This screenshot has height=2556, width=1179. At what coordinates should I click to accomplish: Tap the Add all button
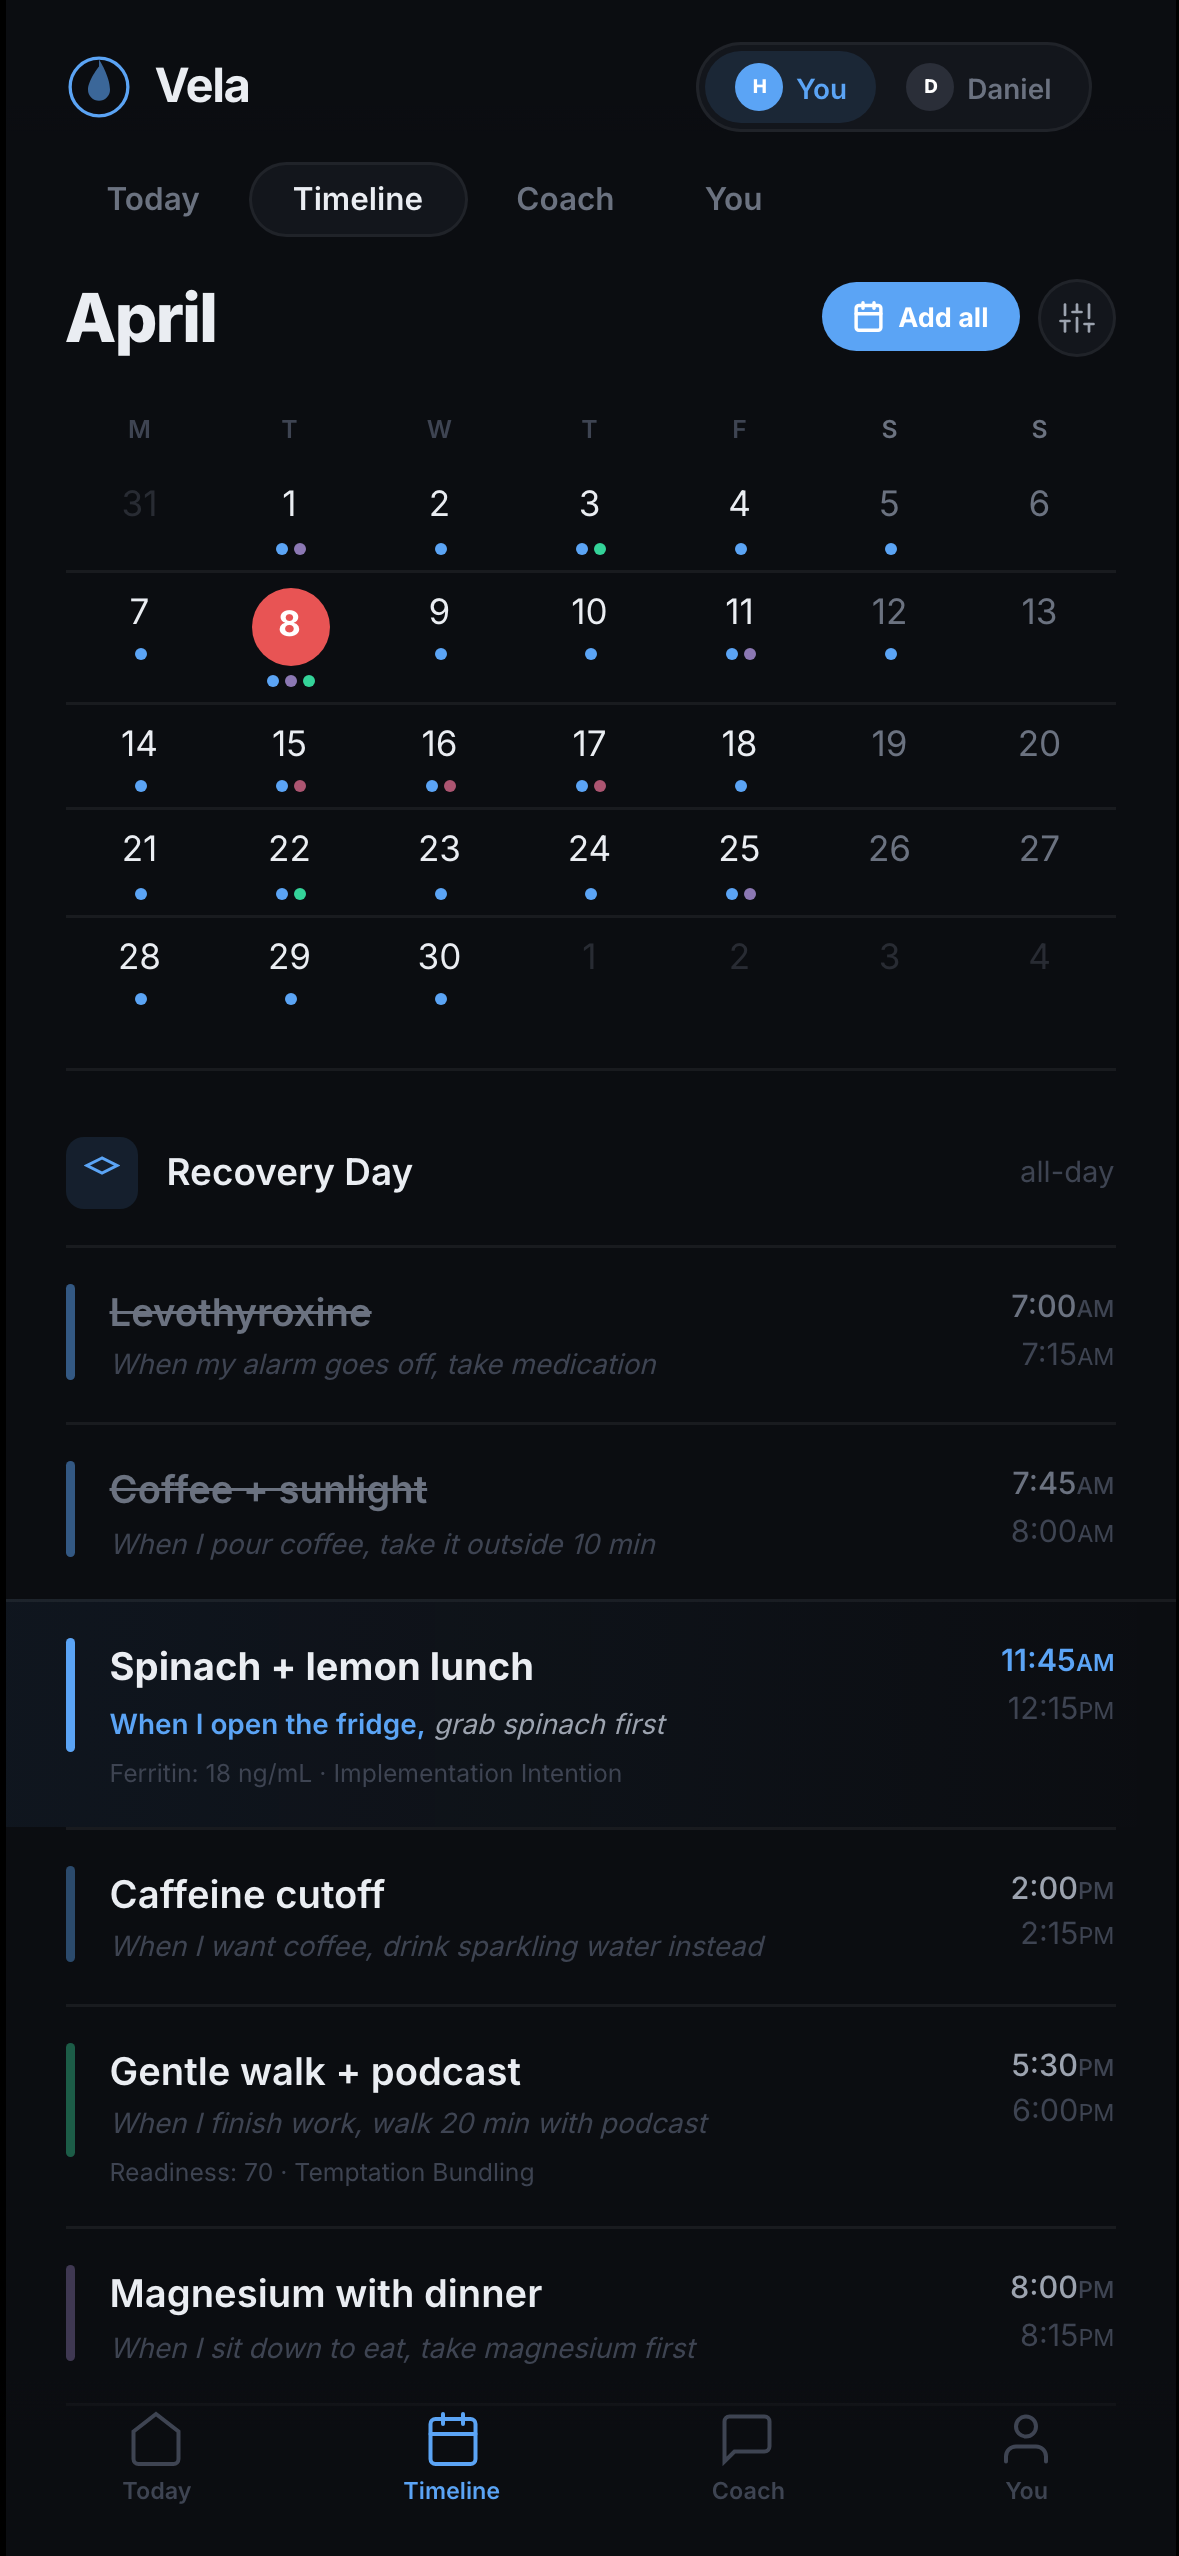point(919,317)
